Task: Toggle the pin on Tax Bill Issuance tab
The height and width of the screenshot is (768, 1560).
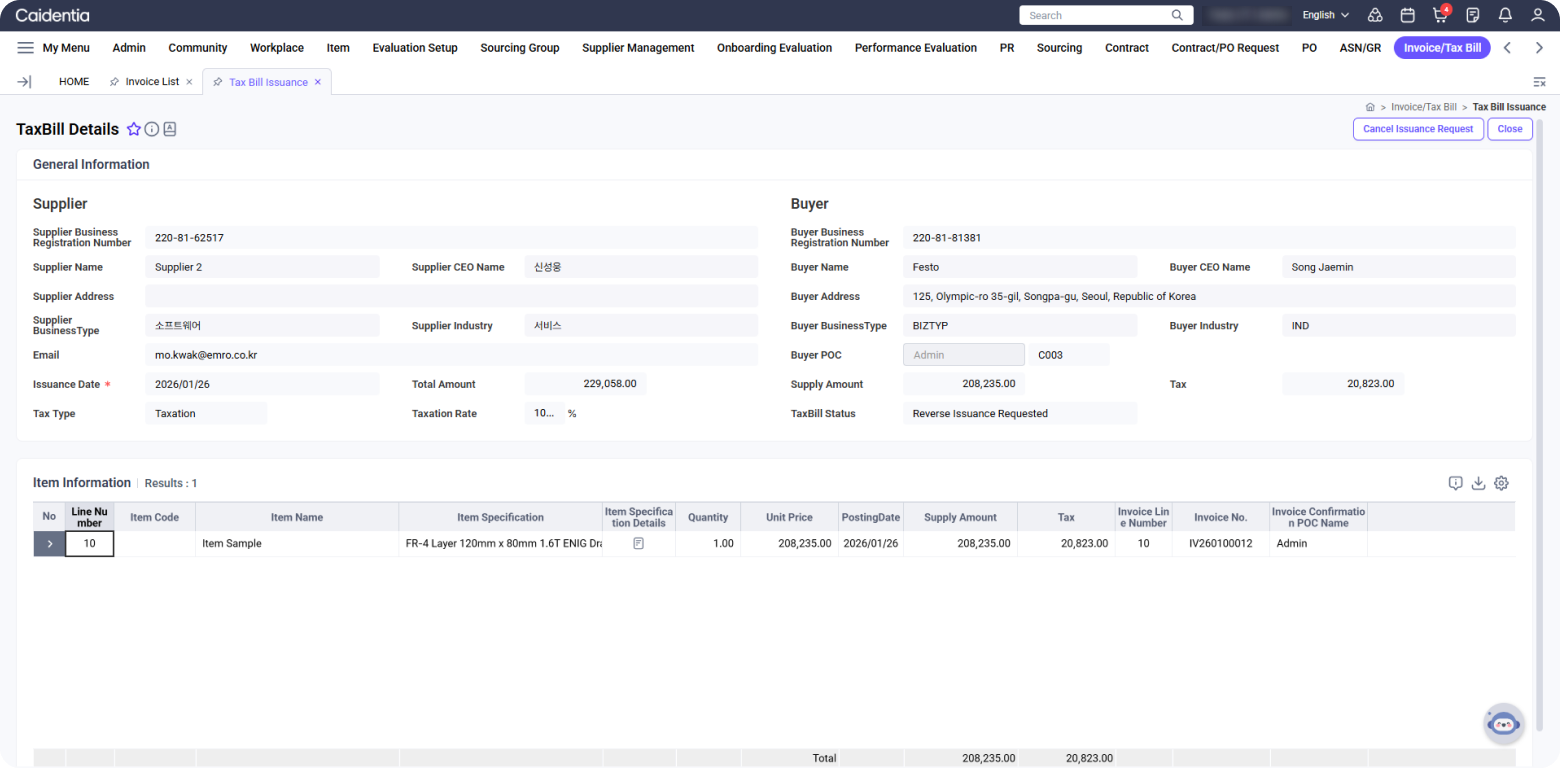Action: pos(218,82)
